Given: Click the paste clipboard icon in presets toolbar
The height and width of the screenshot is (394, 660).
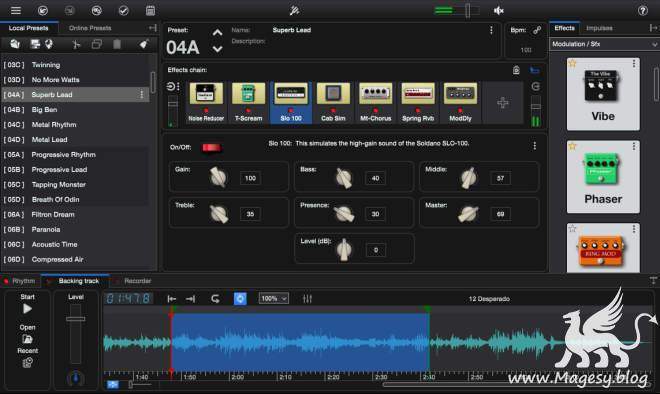Looking at the screenshot, I should click(117, 44).
